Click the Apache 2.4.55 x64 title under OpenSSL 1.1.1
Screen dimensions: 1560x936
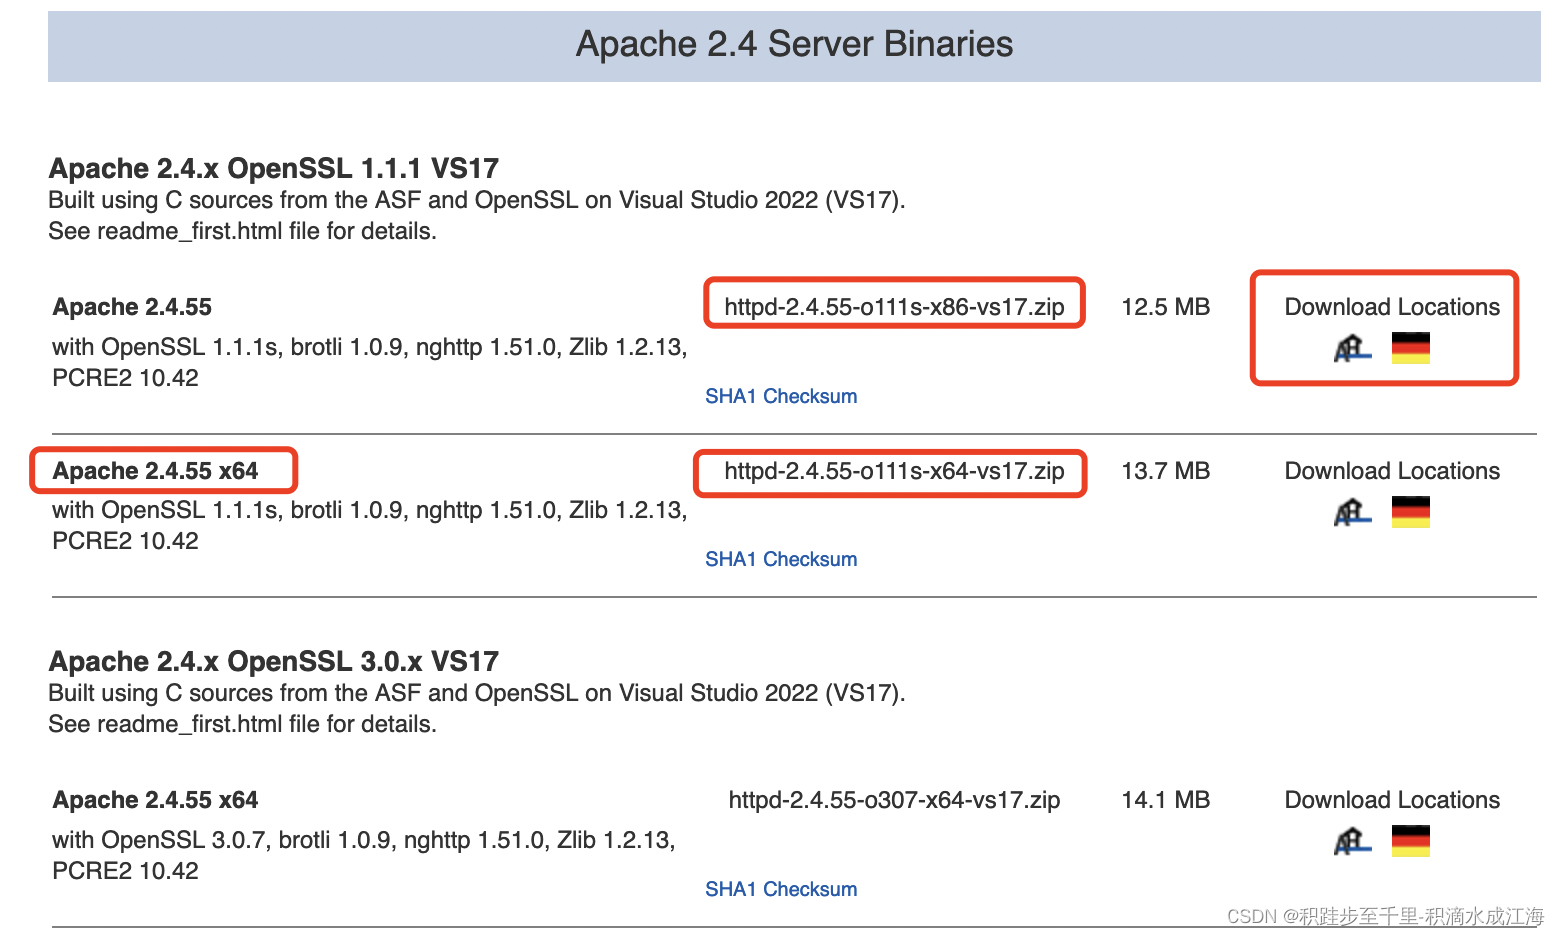(155, 471)
